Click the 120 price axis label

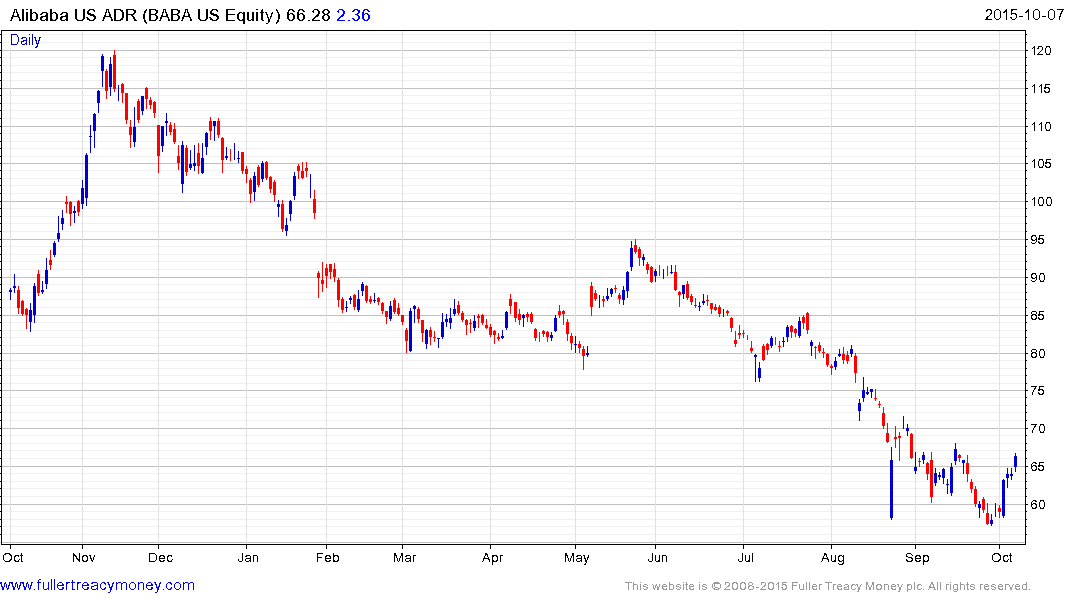1041,51
